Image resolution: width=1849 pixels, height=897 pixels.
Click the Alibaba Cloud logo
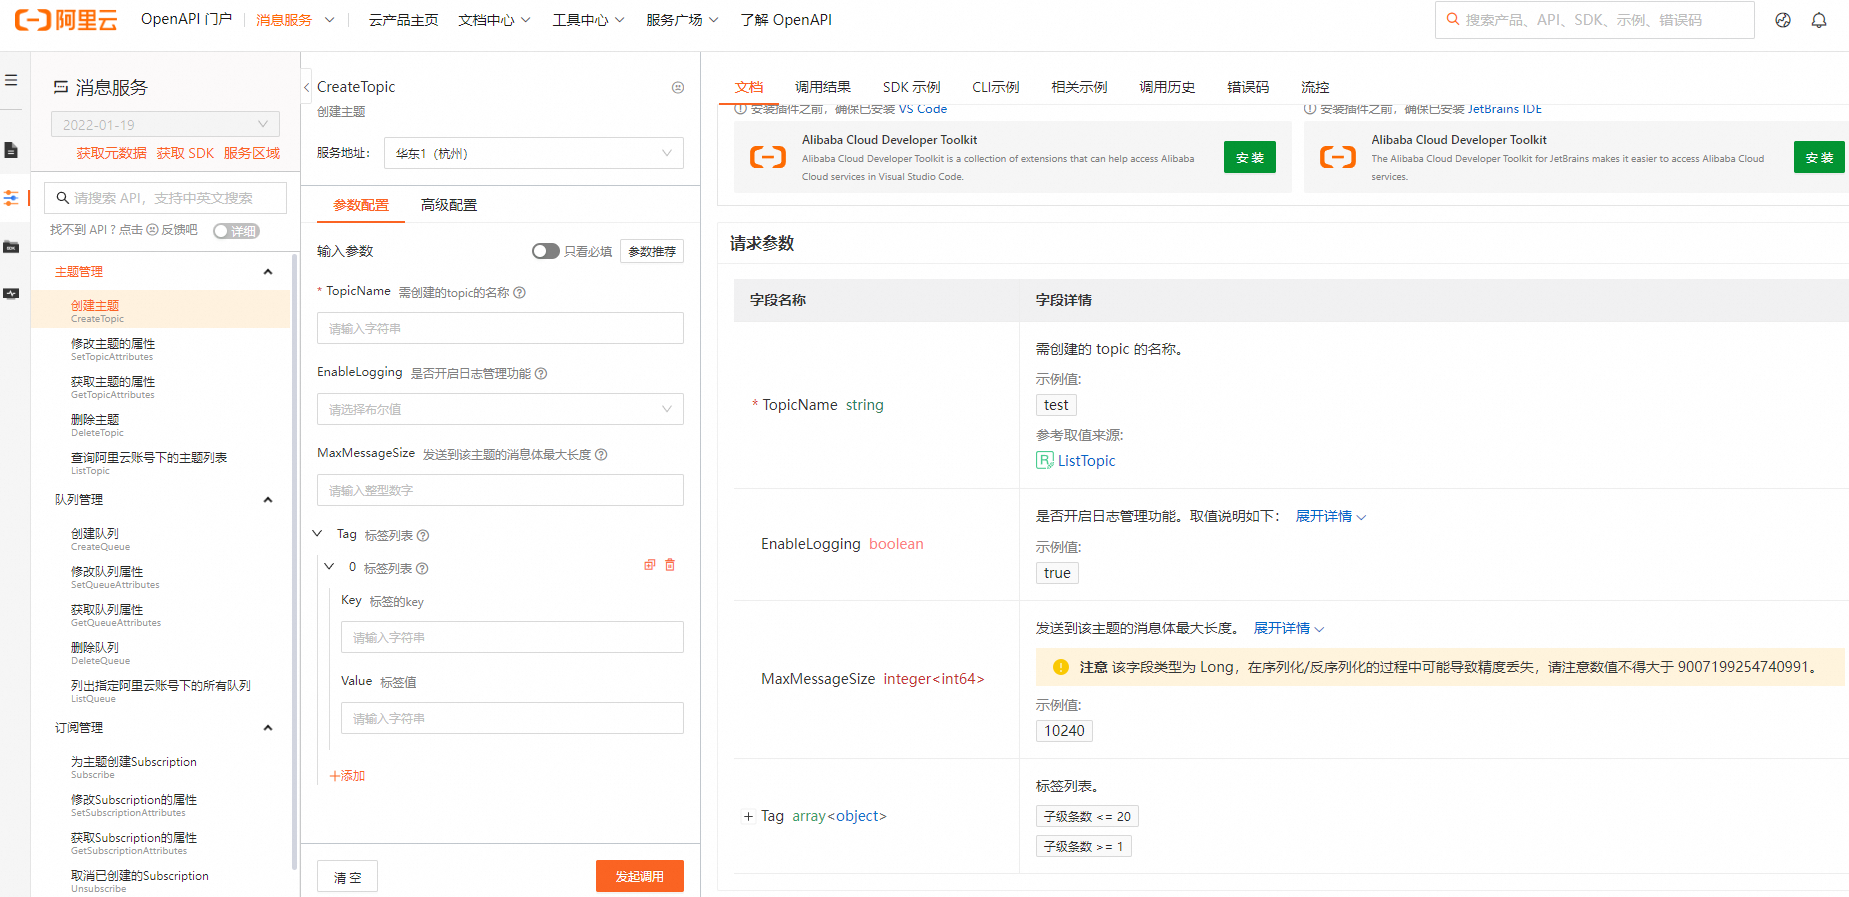pos(66,19)
